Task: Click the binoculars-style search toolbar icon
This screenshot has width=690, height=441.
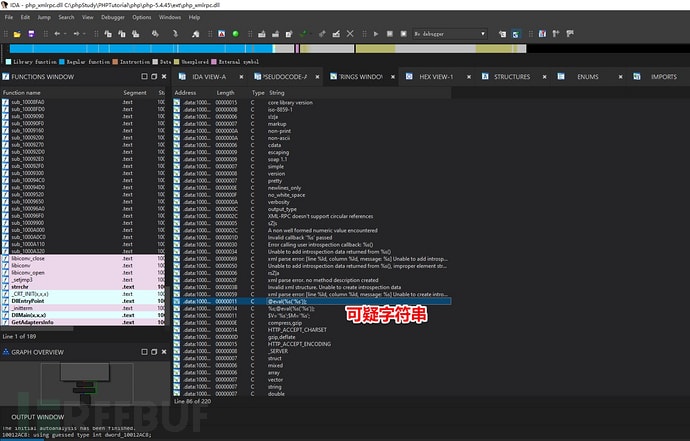Action: (x=155, y=34)
